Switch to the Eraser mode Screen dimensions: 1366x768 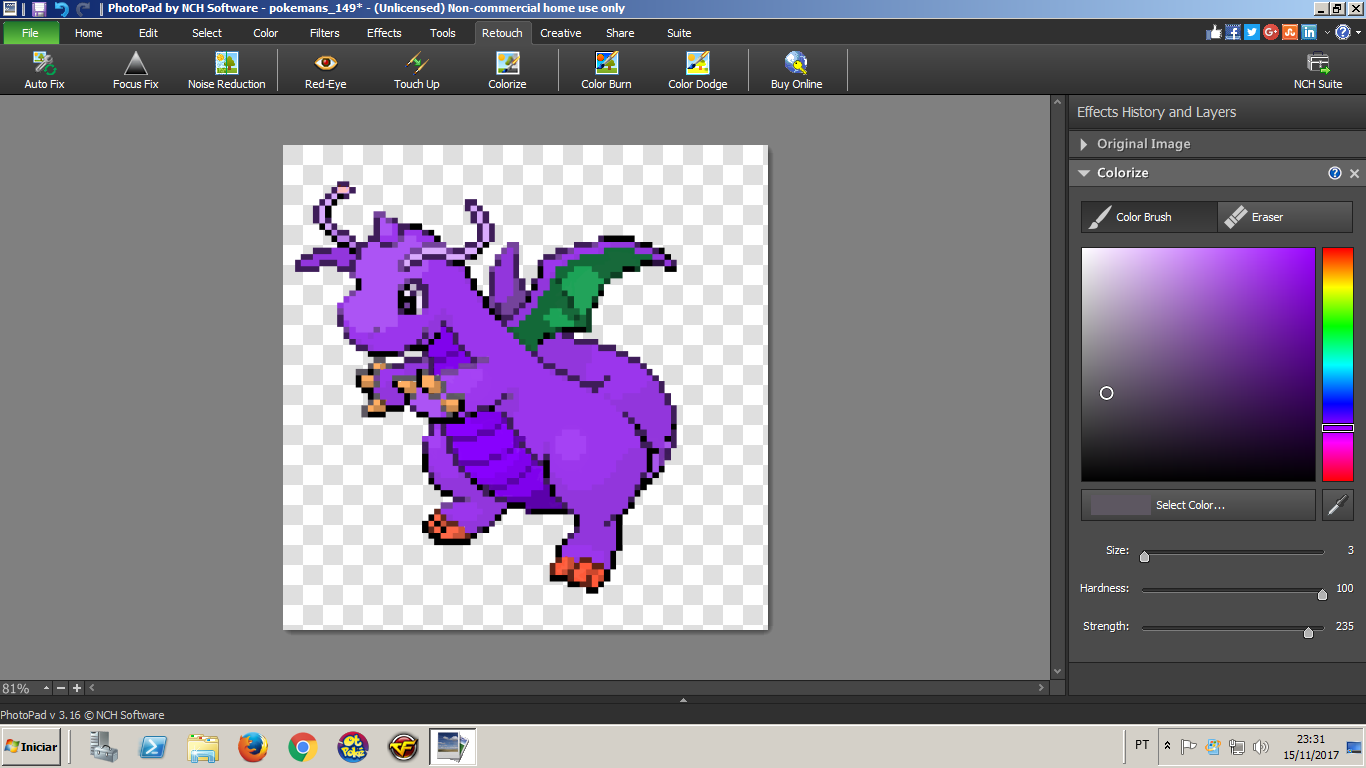1285,217
